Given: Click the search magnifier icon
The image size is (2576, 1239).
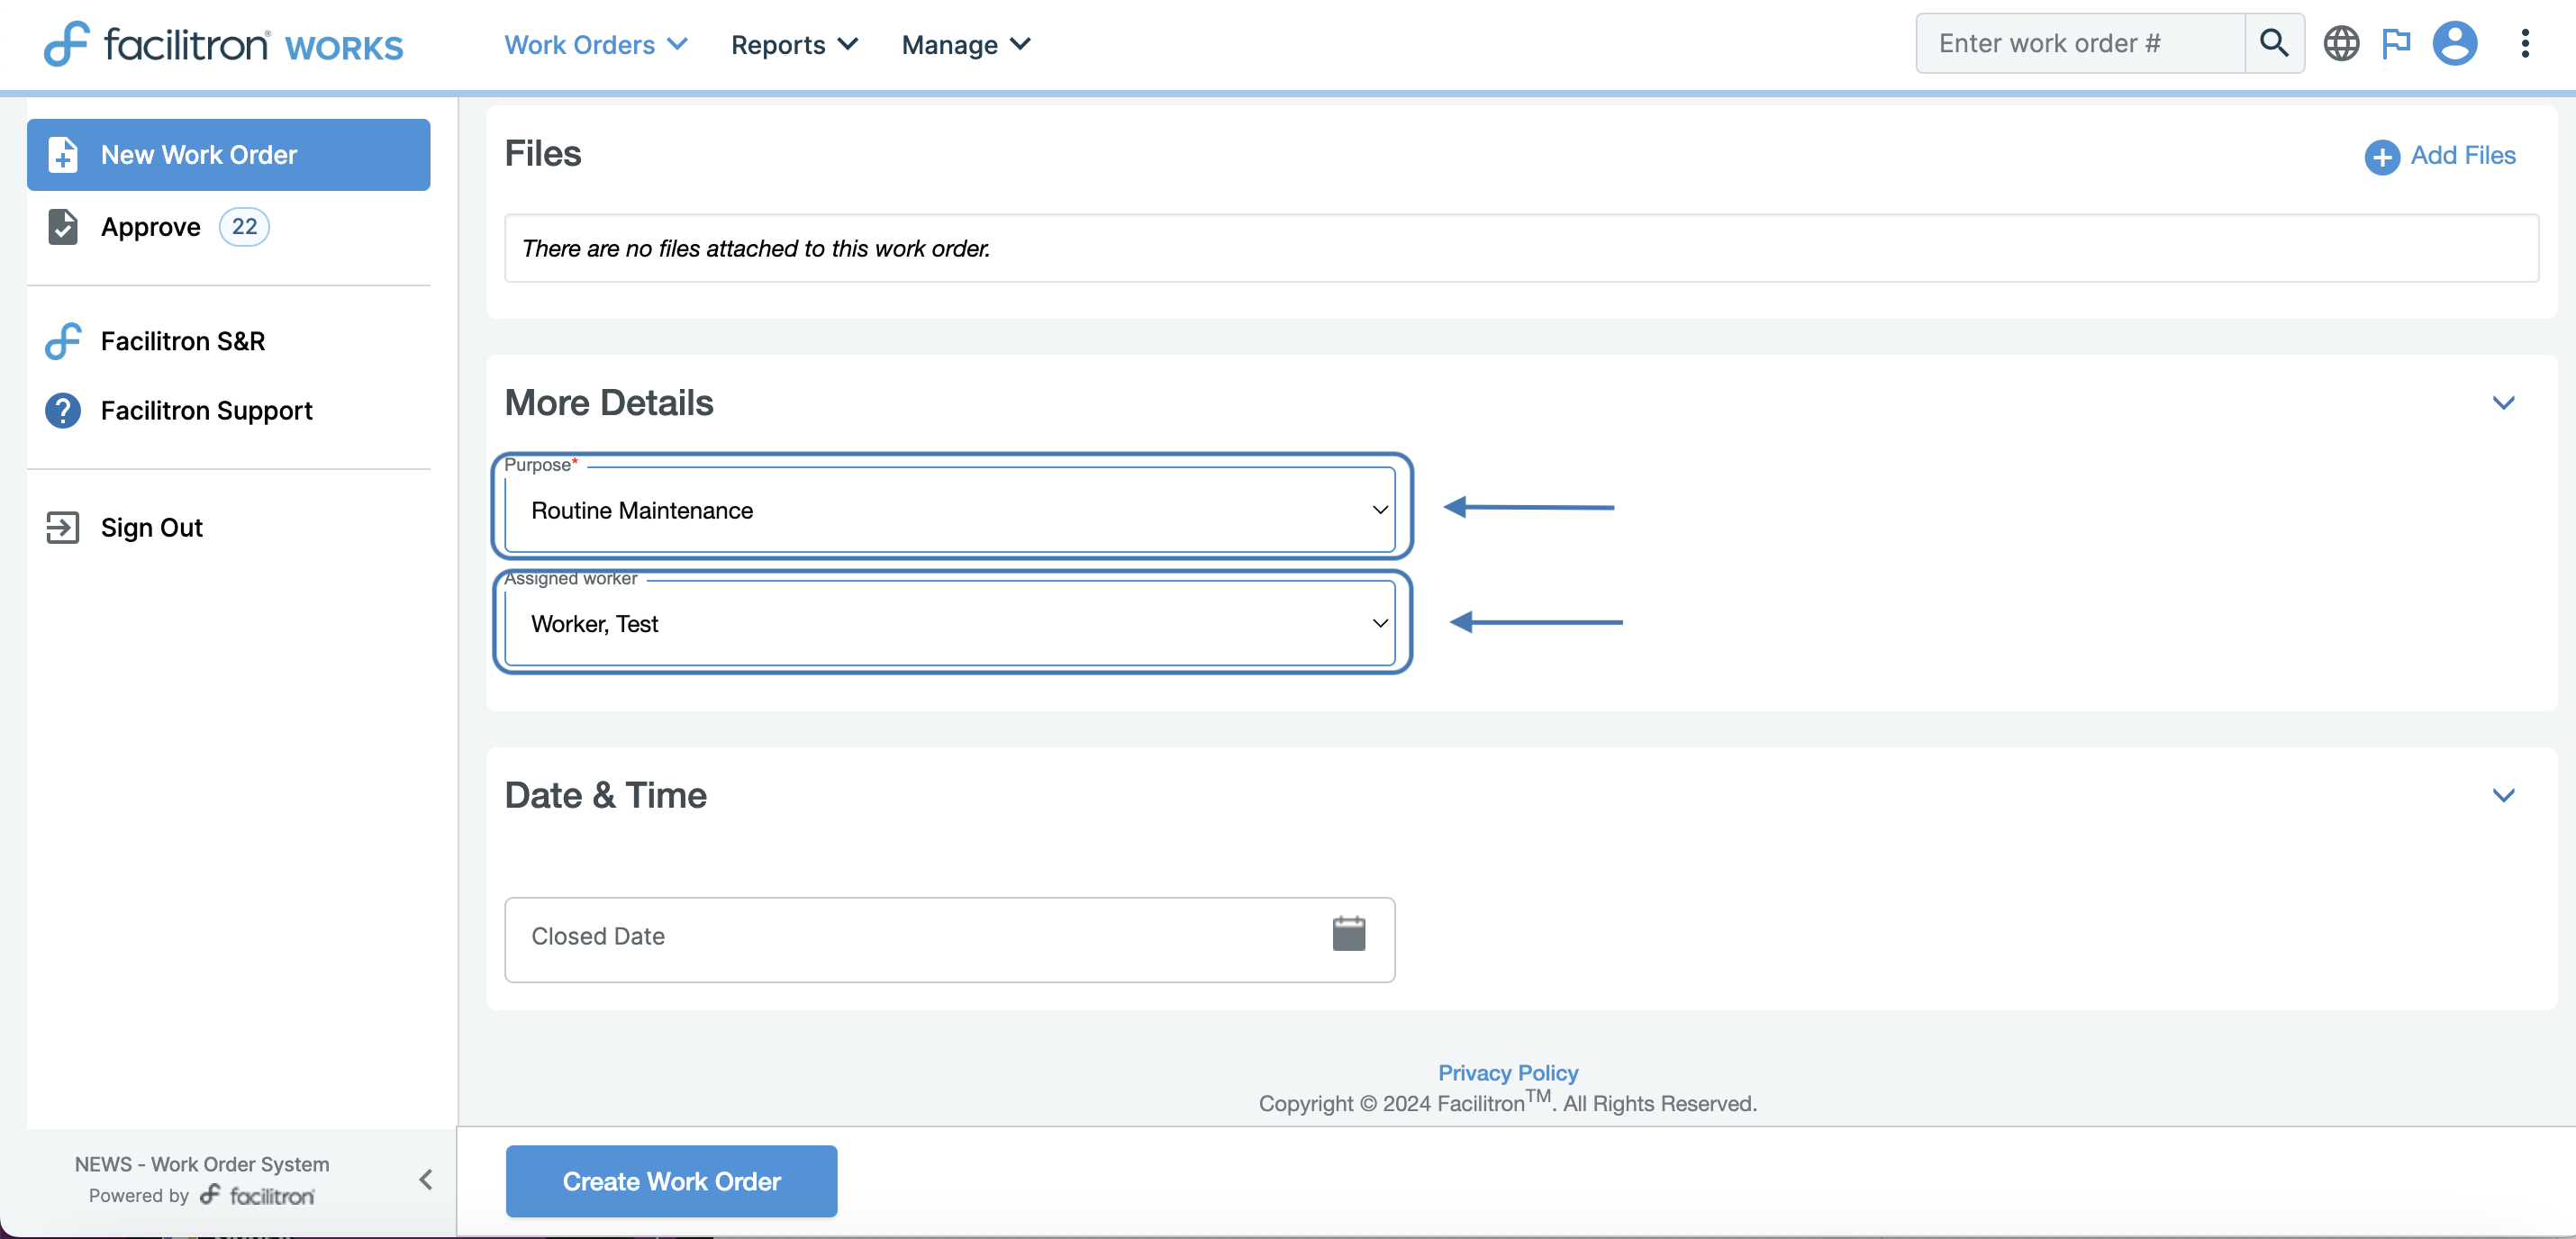Looking at the screenshot, I should pyautogui.click(x=2273, y=43).
